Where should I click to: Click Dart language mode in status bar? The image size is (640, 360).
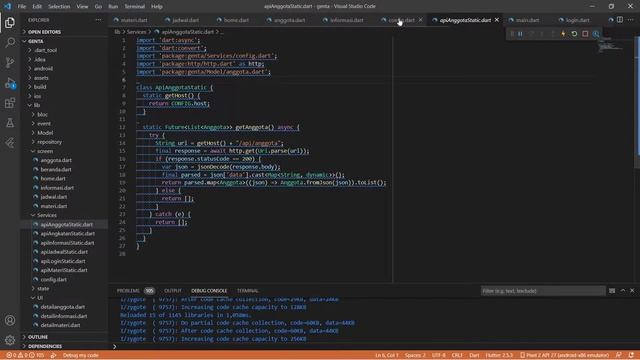(474, 355)
